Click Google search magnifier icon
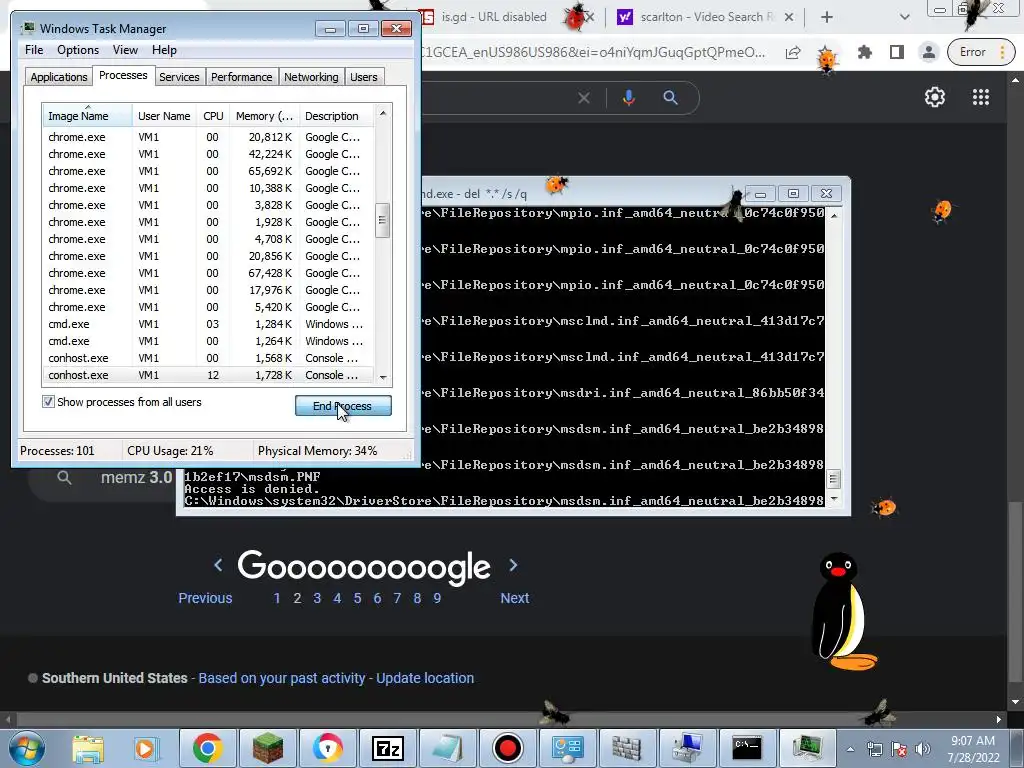This screenshot has width=1024, height=768. [670, 98]
